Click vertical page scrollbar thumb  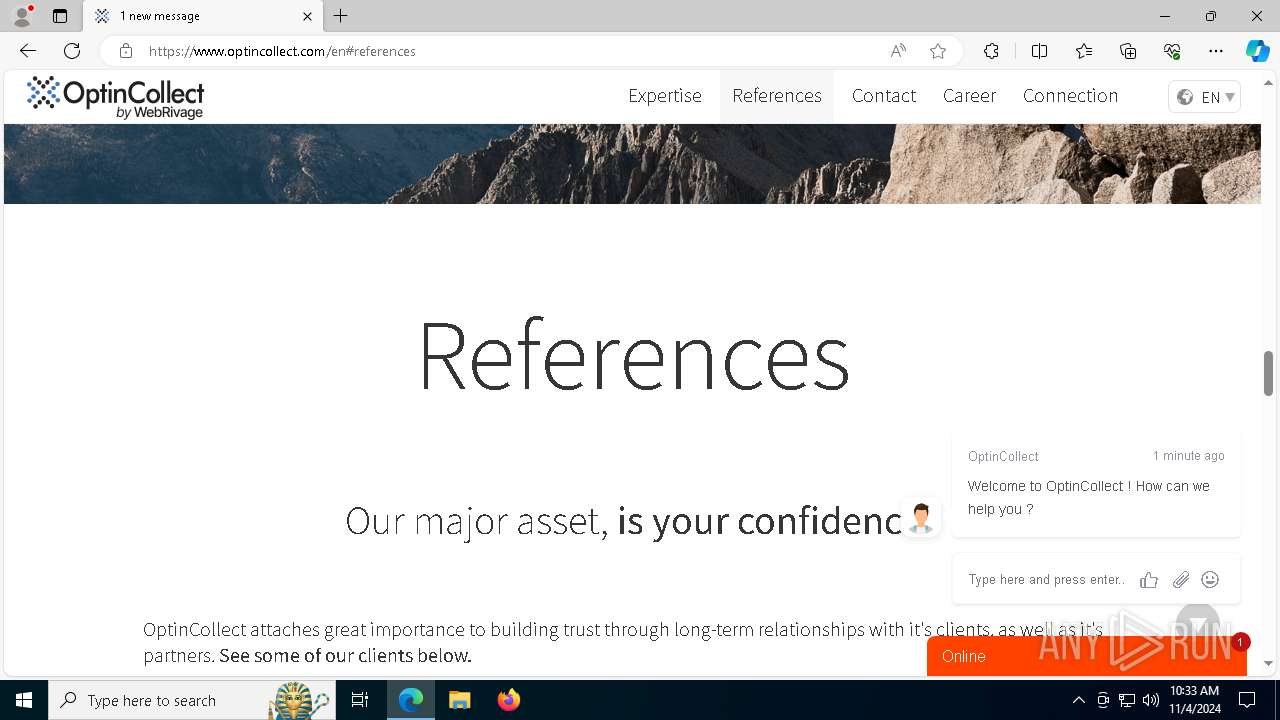[1269, 372]
